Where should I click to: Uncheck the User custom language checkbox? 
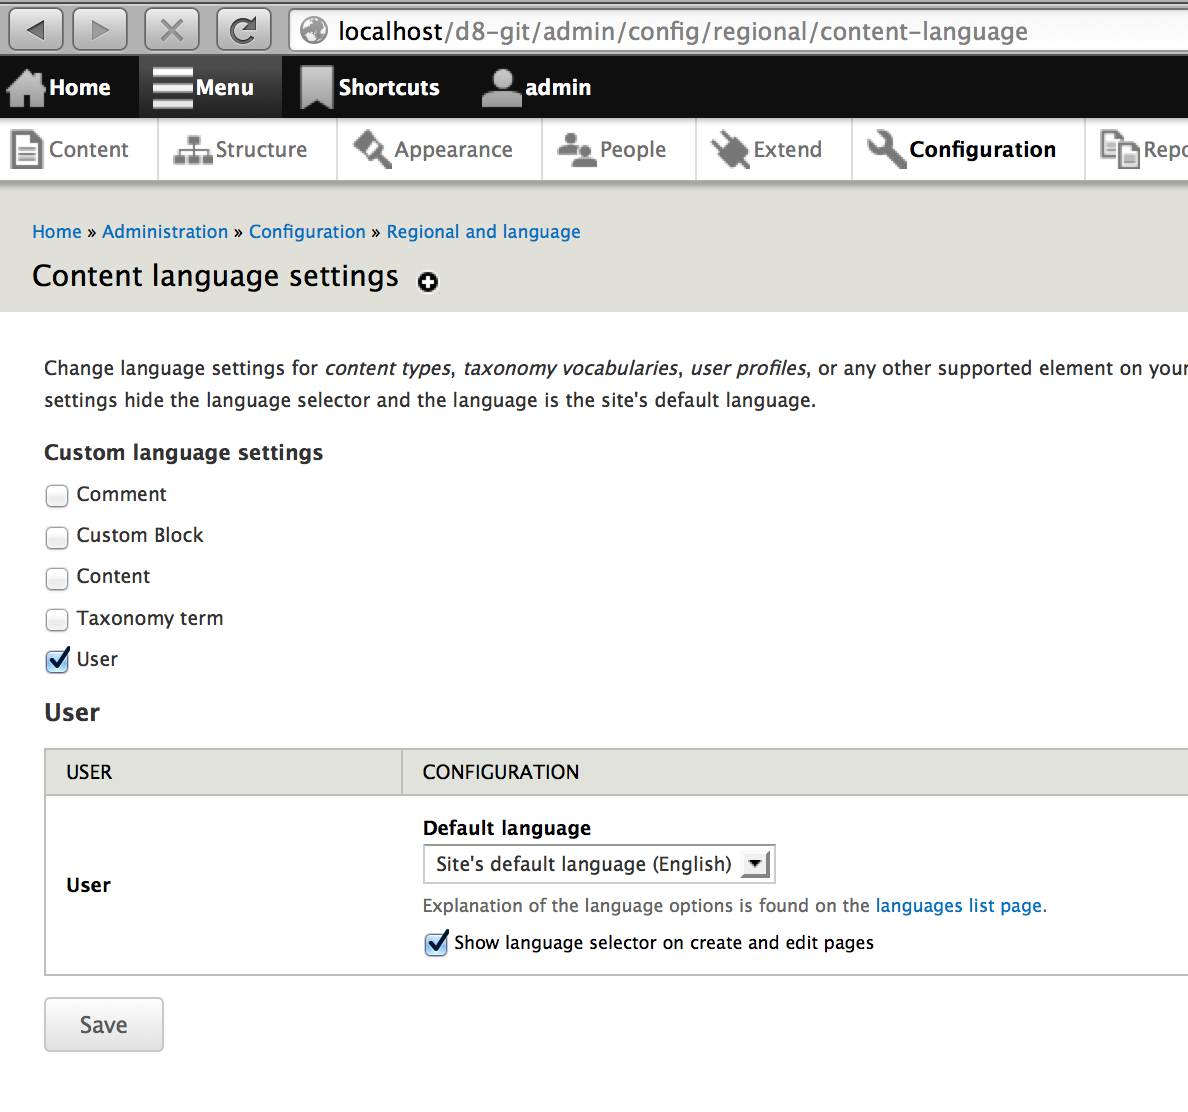point(57,660)
